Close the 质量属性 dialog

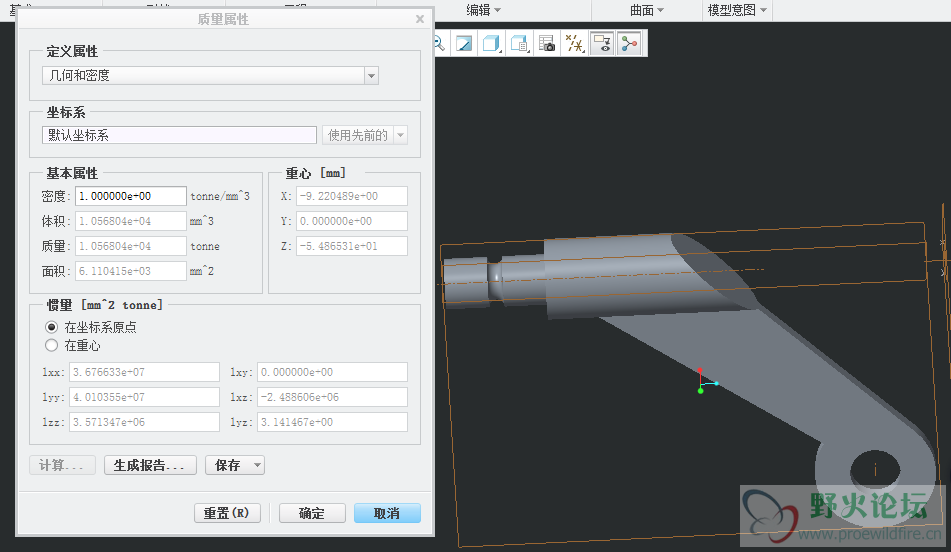(420, 19)
